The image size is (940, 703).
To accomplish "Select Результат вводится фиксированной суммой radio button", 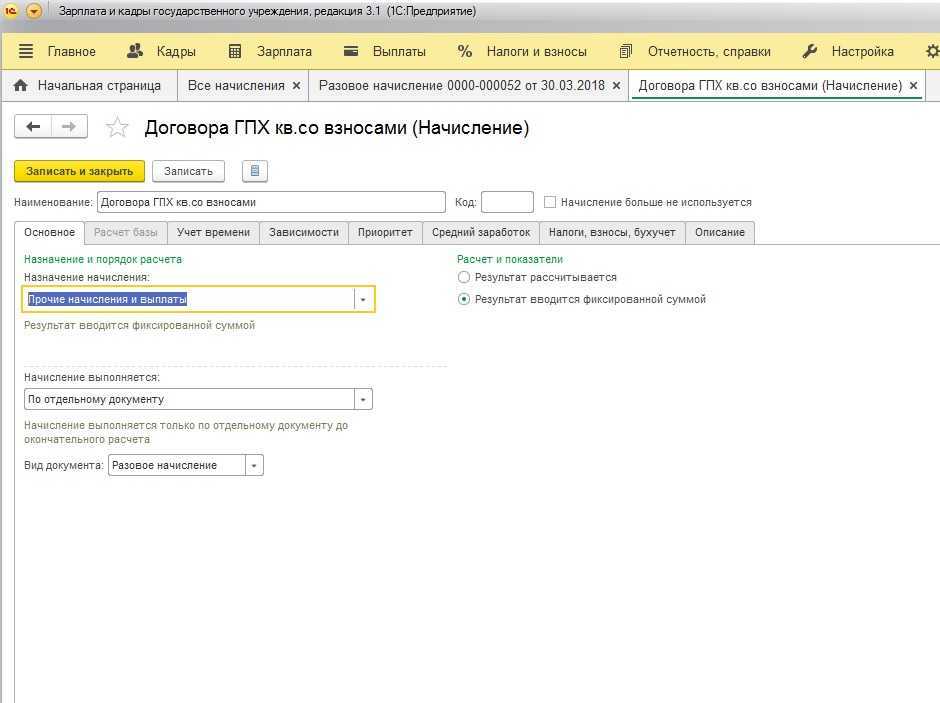I will click(463, 299).
